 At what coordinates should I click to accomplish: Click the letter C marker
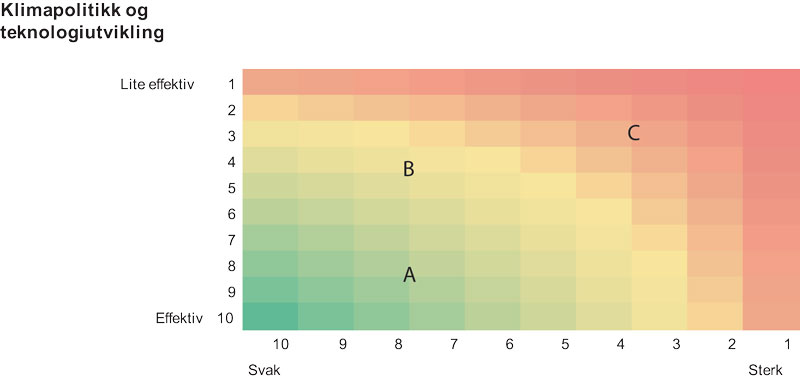633,134
